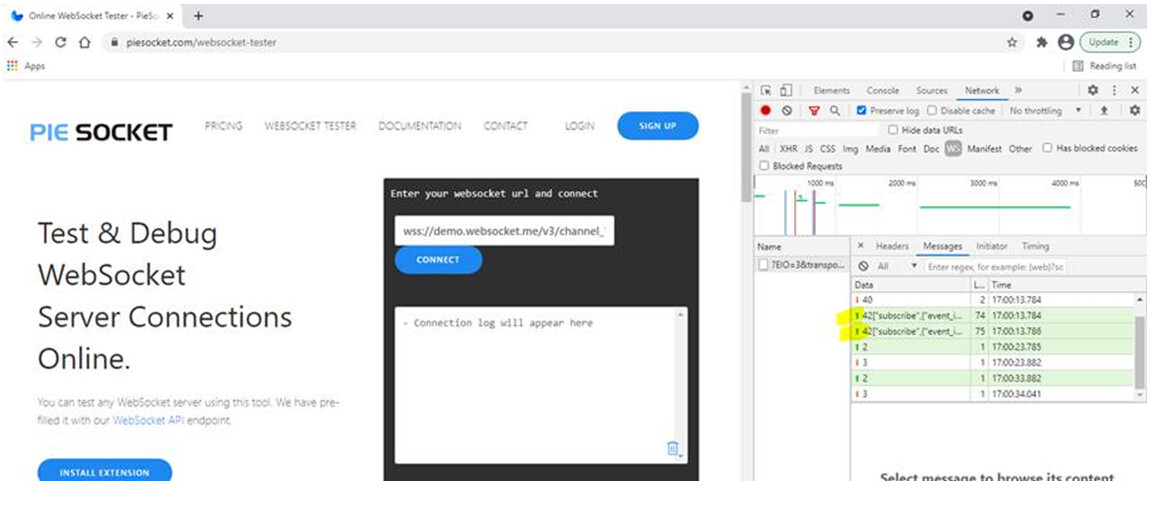The height and width of the screenshot is (509, 1157).
Task: Open the DevTools three-dot customize menu
Action: point(1114,90)
